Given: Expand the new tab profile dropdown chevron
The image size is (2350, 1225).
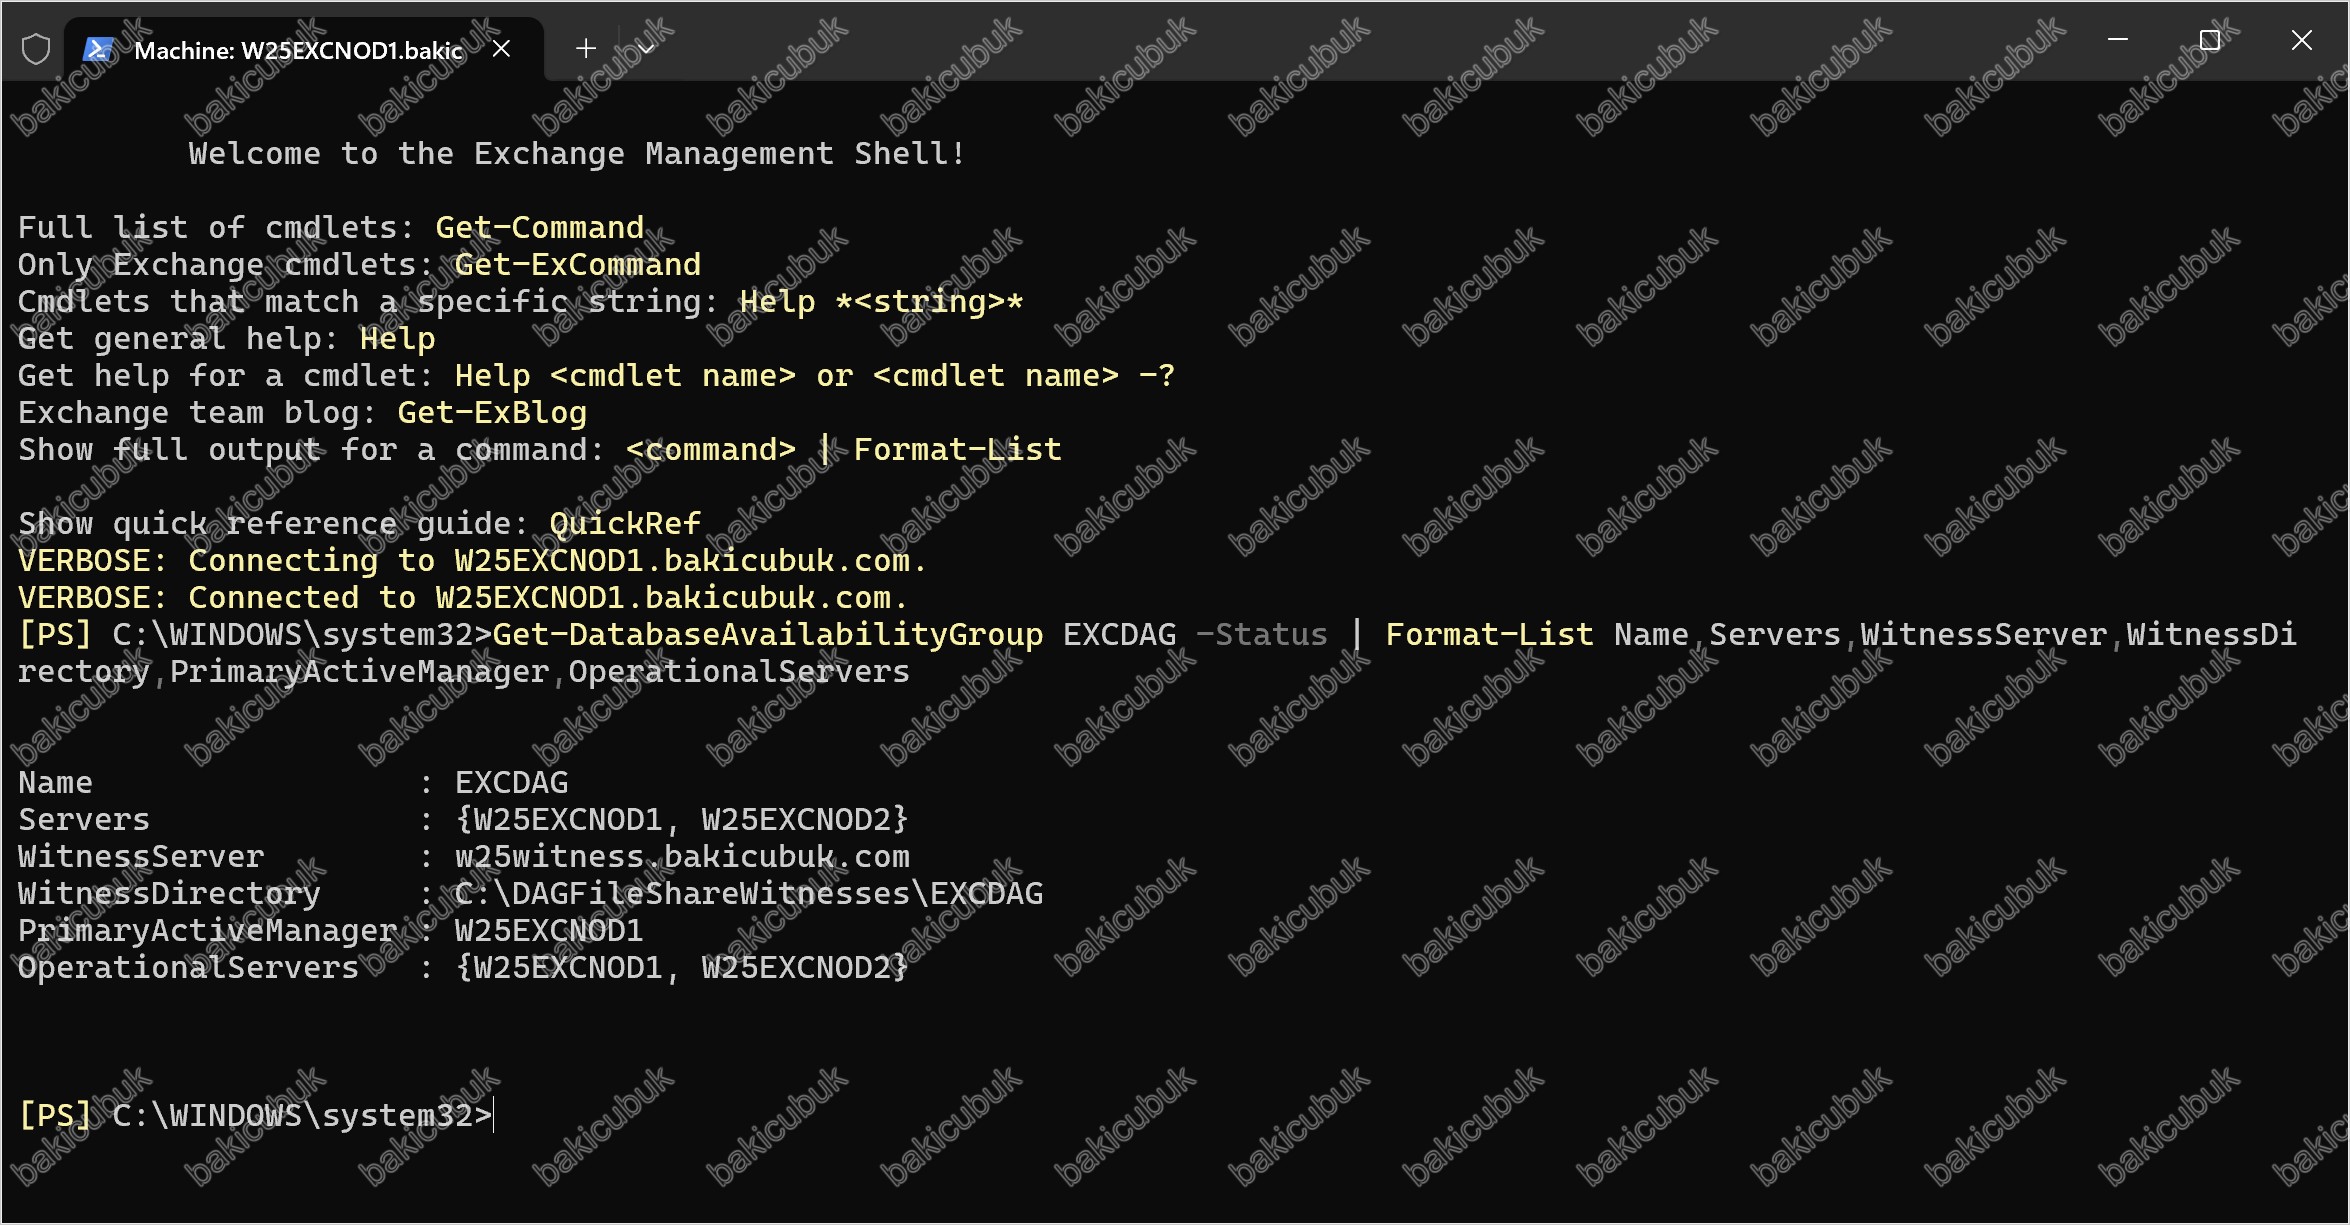Looking at the screenshot, I should coord(646,48).
